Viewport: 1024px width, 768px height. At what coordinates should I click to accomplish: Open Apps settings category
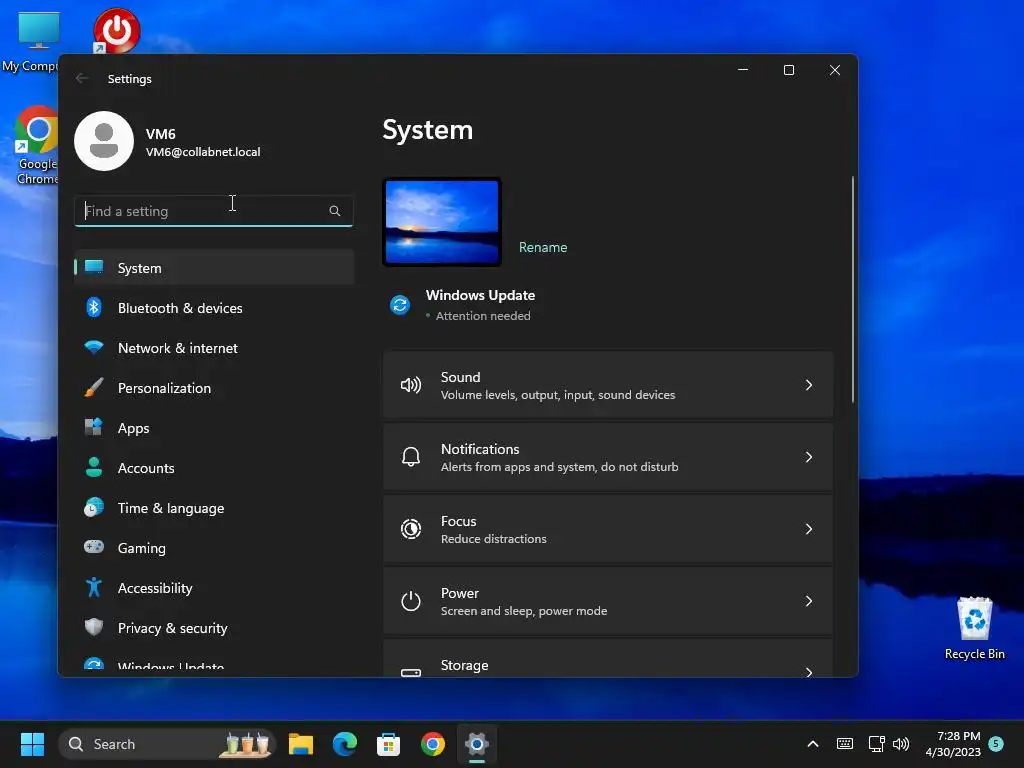(214, 428)
